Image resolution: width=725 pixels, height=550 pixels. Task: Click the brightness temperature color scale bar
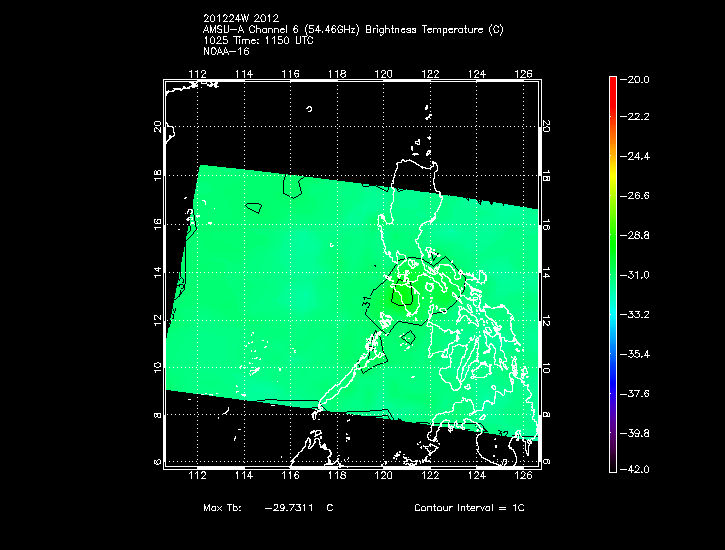[x=613, y=275]
